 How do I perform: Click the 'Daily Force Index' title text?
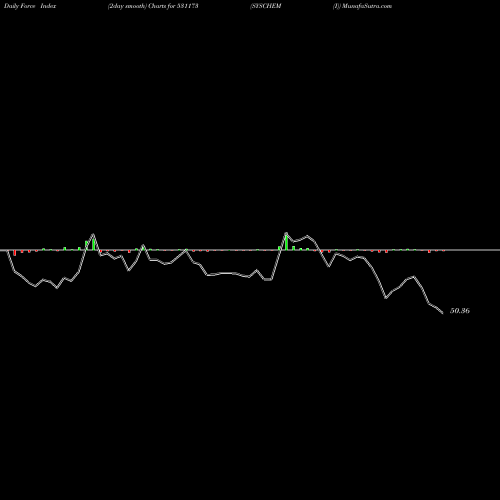coord(30,6)
